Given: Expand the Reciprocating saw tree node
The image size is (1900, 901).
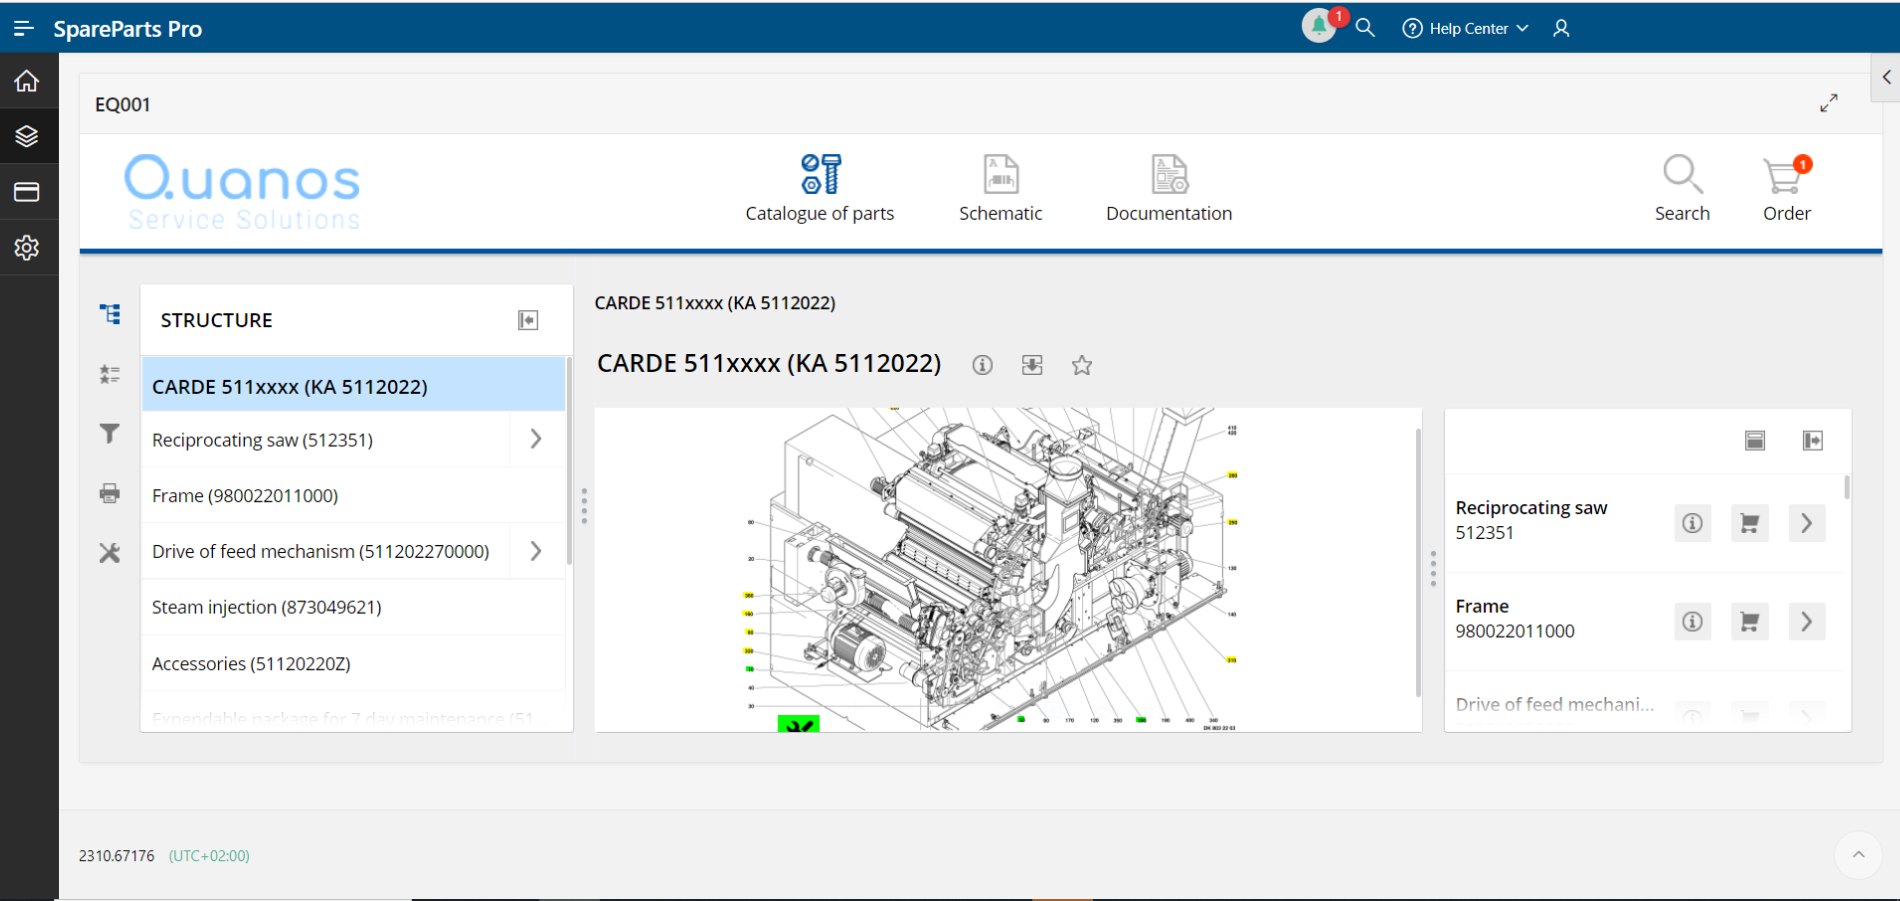Looking at the screenshot, I should point(536,439).
